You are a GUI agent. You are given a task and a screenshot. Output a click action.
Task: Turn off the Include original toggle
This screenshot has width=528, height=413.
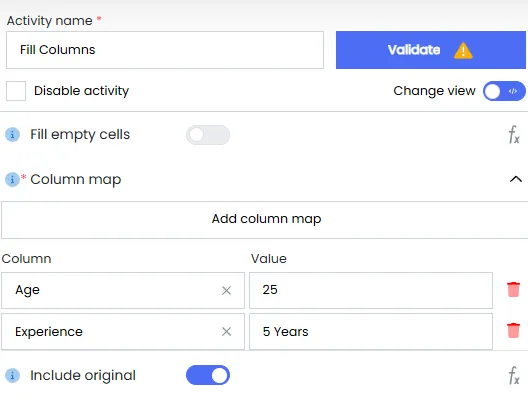[208, 375]
